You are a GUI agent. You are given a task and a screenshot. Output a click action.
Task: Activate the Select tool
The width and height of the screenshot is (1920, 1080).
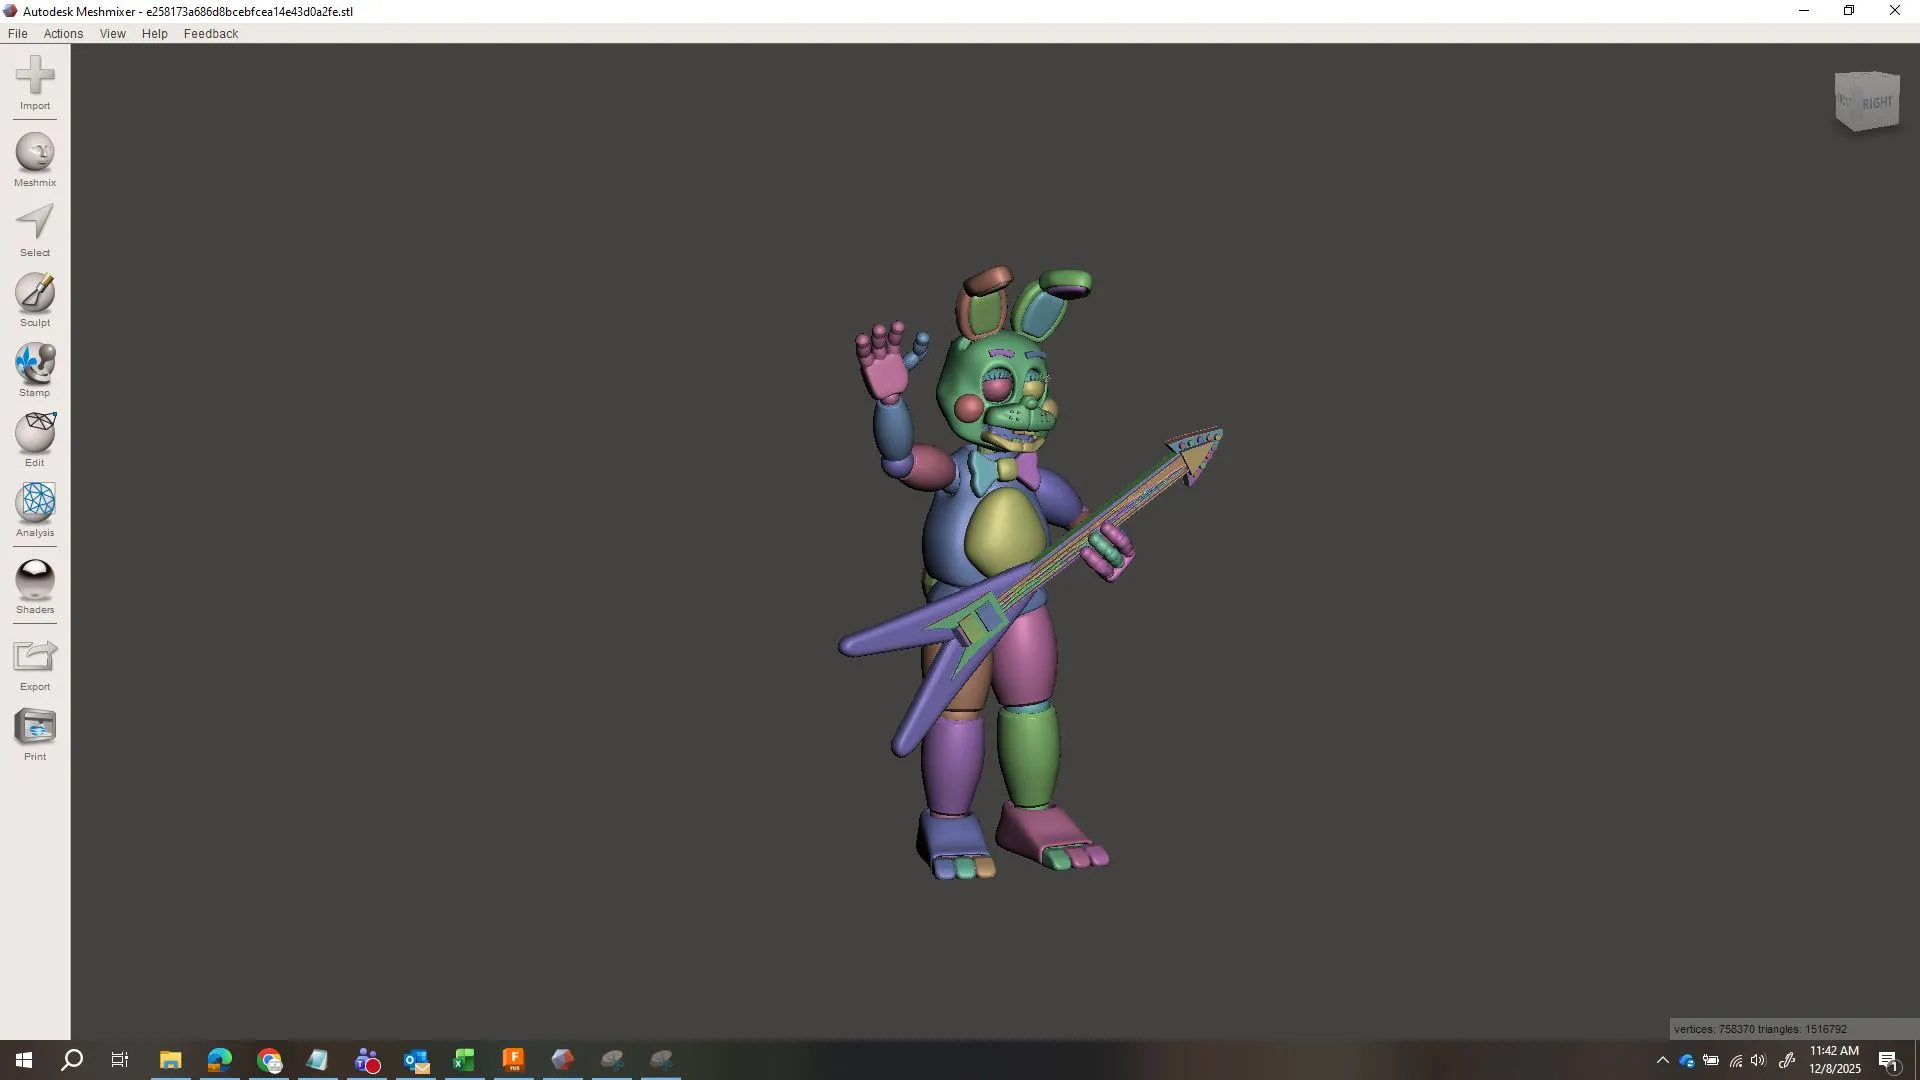(x=34, y=228)
